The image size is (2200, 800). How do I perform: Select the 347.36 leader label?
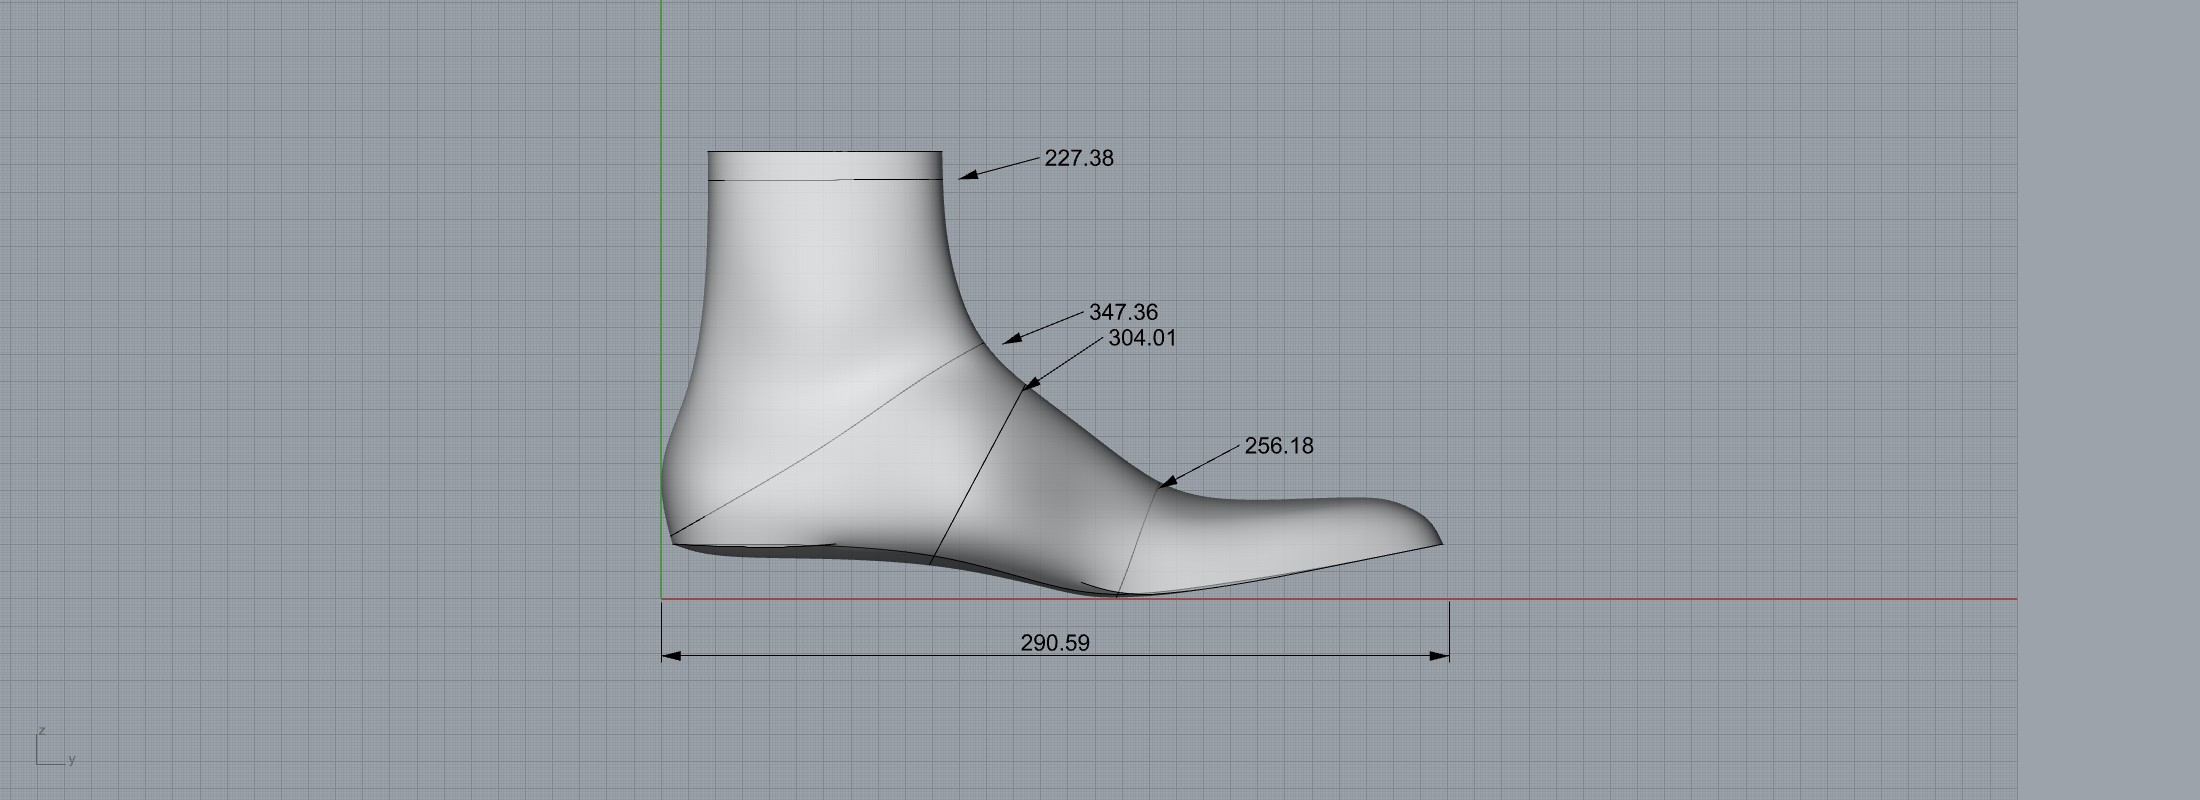click(x=1123, y=313)
